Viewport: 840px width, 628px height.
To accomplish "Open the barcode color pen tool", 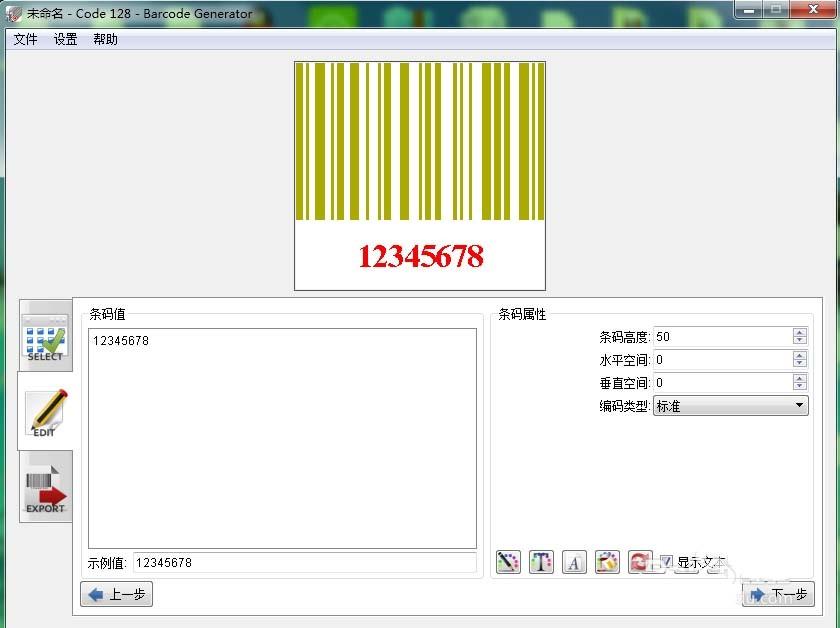I will click(508, 562).
